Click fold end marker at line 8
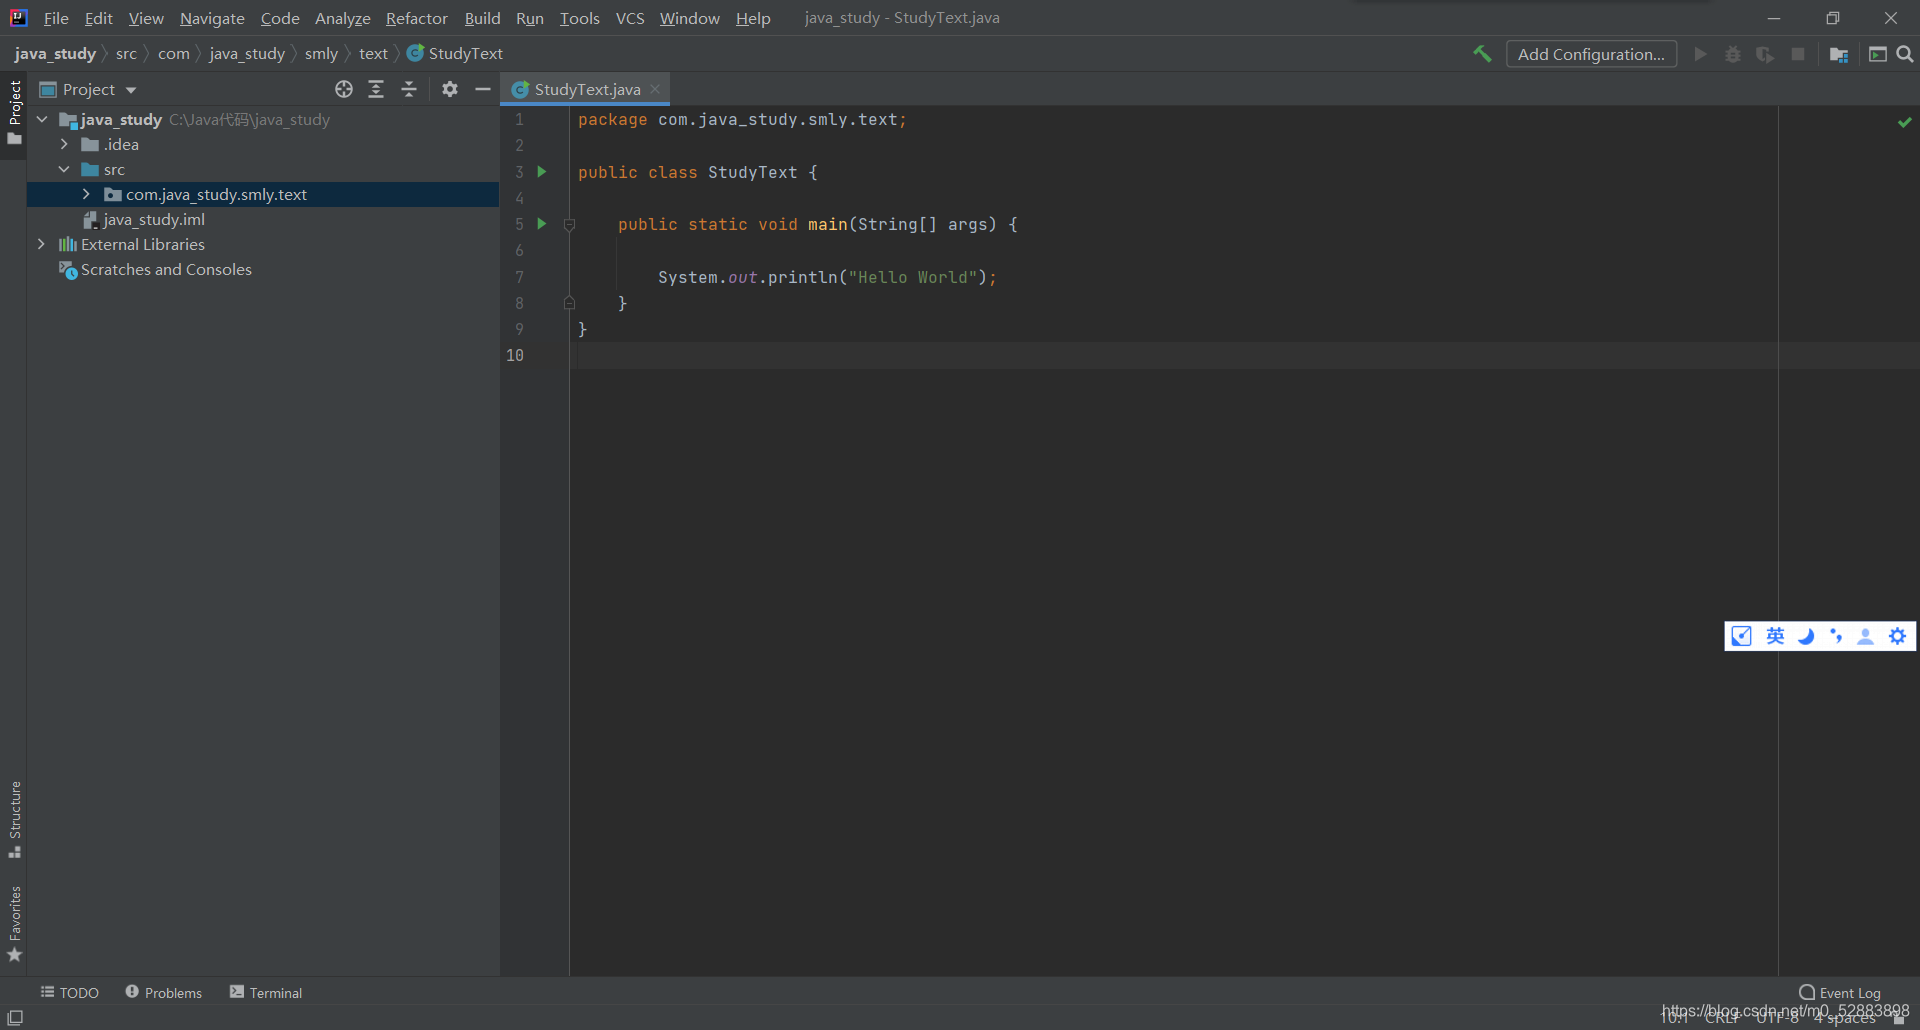1920x1030 pixels. coord(569,302)
